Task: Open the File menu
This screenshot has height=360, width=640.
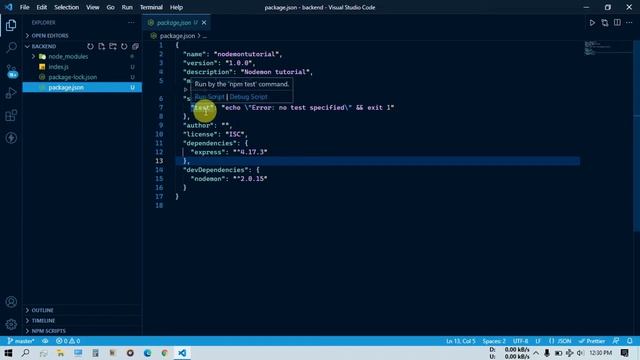Action: [x=24, y=7]
